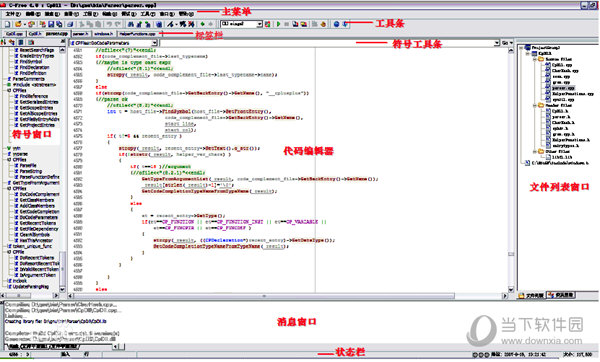Image resolution: width=600 pixels, height=362 pixels.
Task: Collapse the first CPFiles node in symbol tree
Action: pyautogui.click(x=9, y=91)
